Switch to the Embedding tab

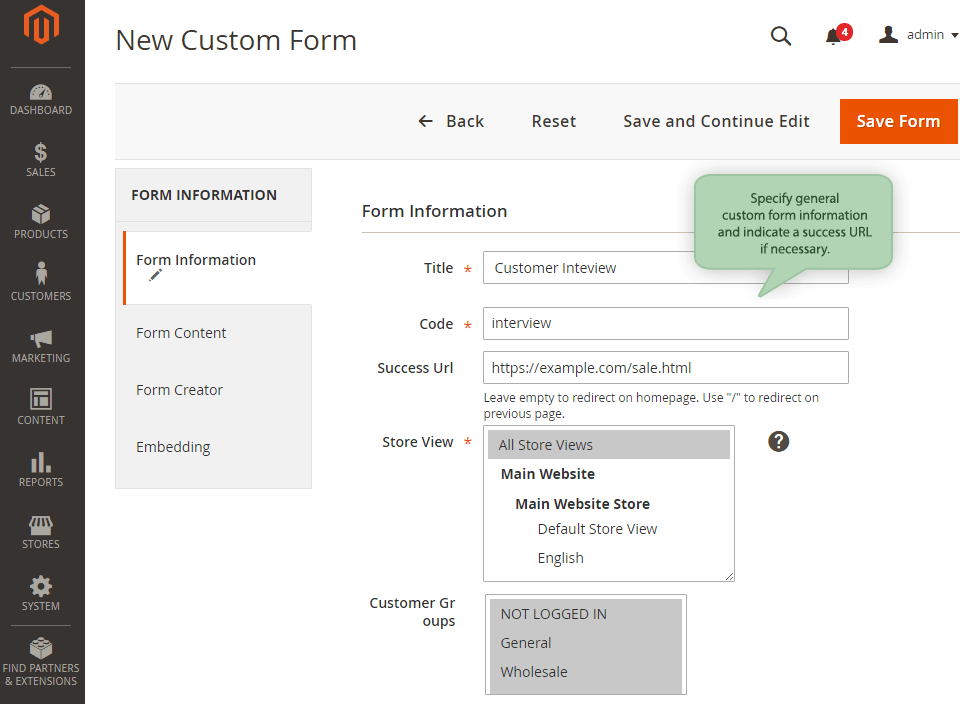173,447
